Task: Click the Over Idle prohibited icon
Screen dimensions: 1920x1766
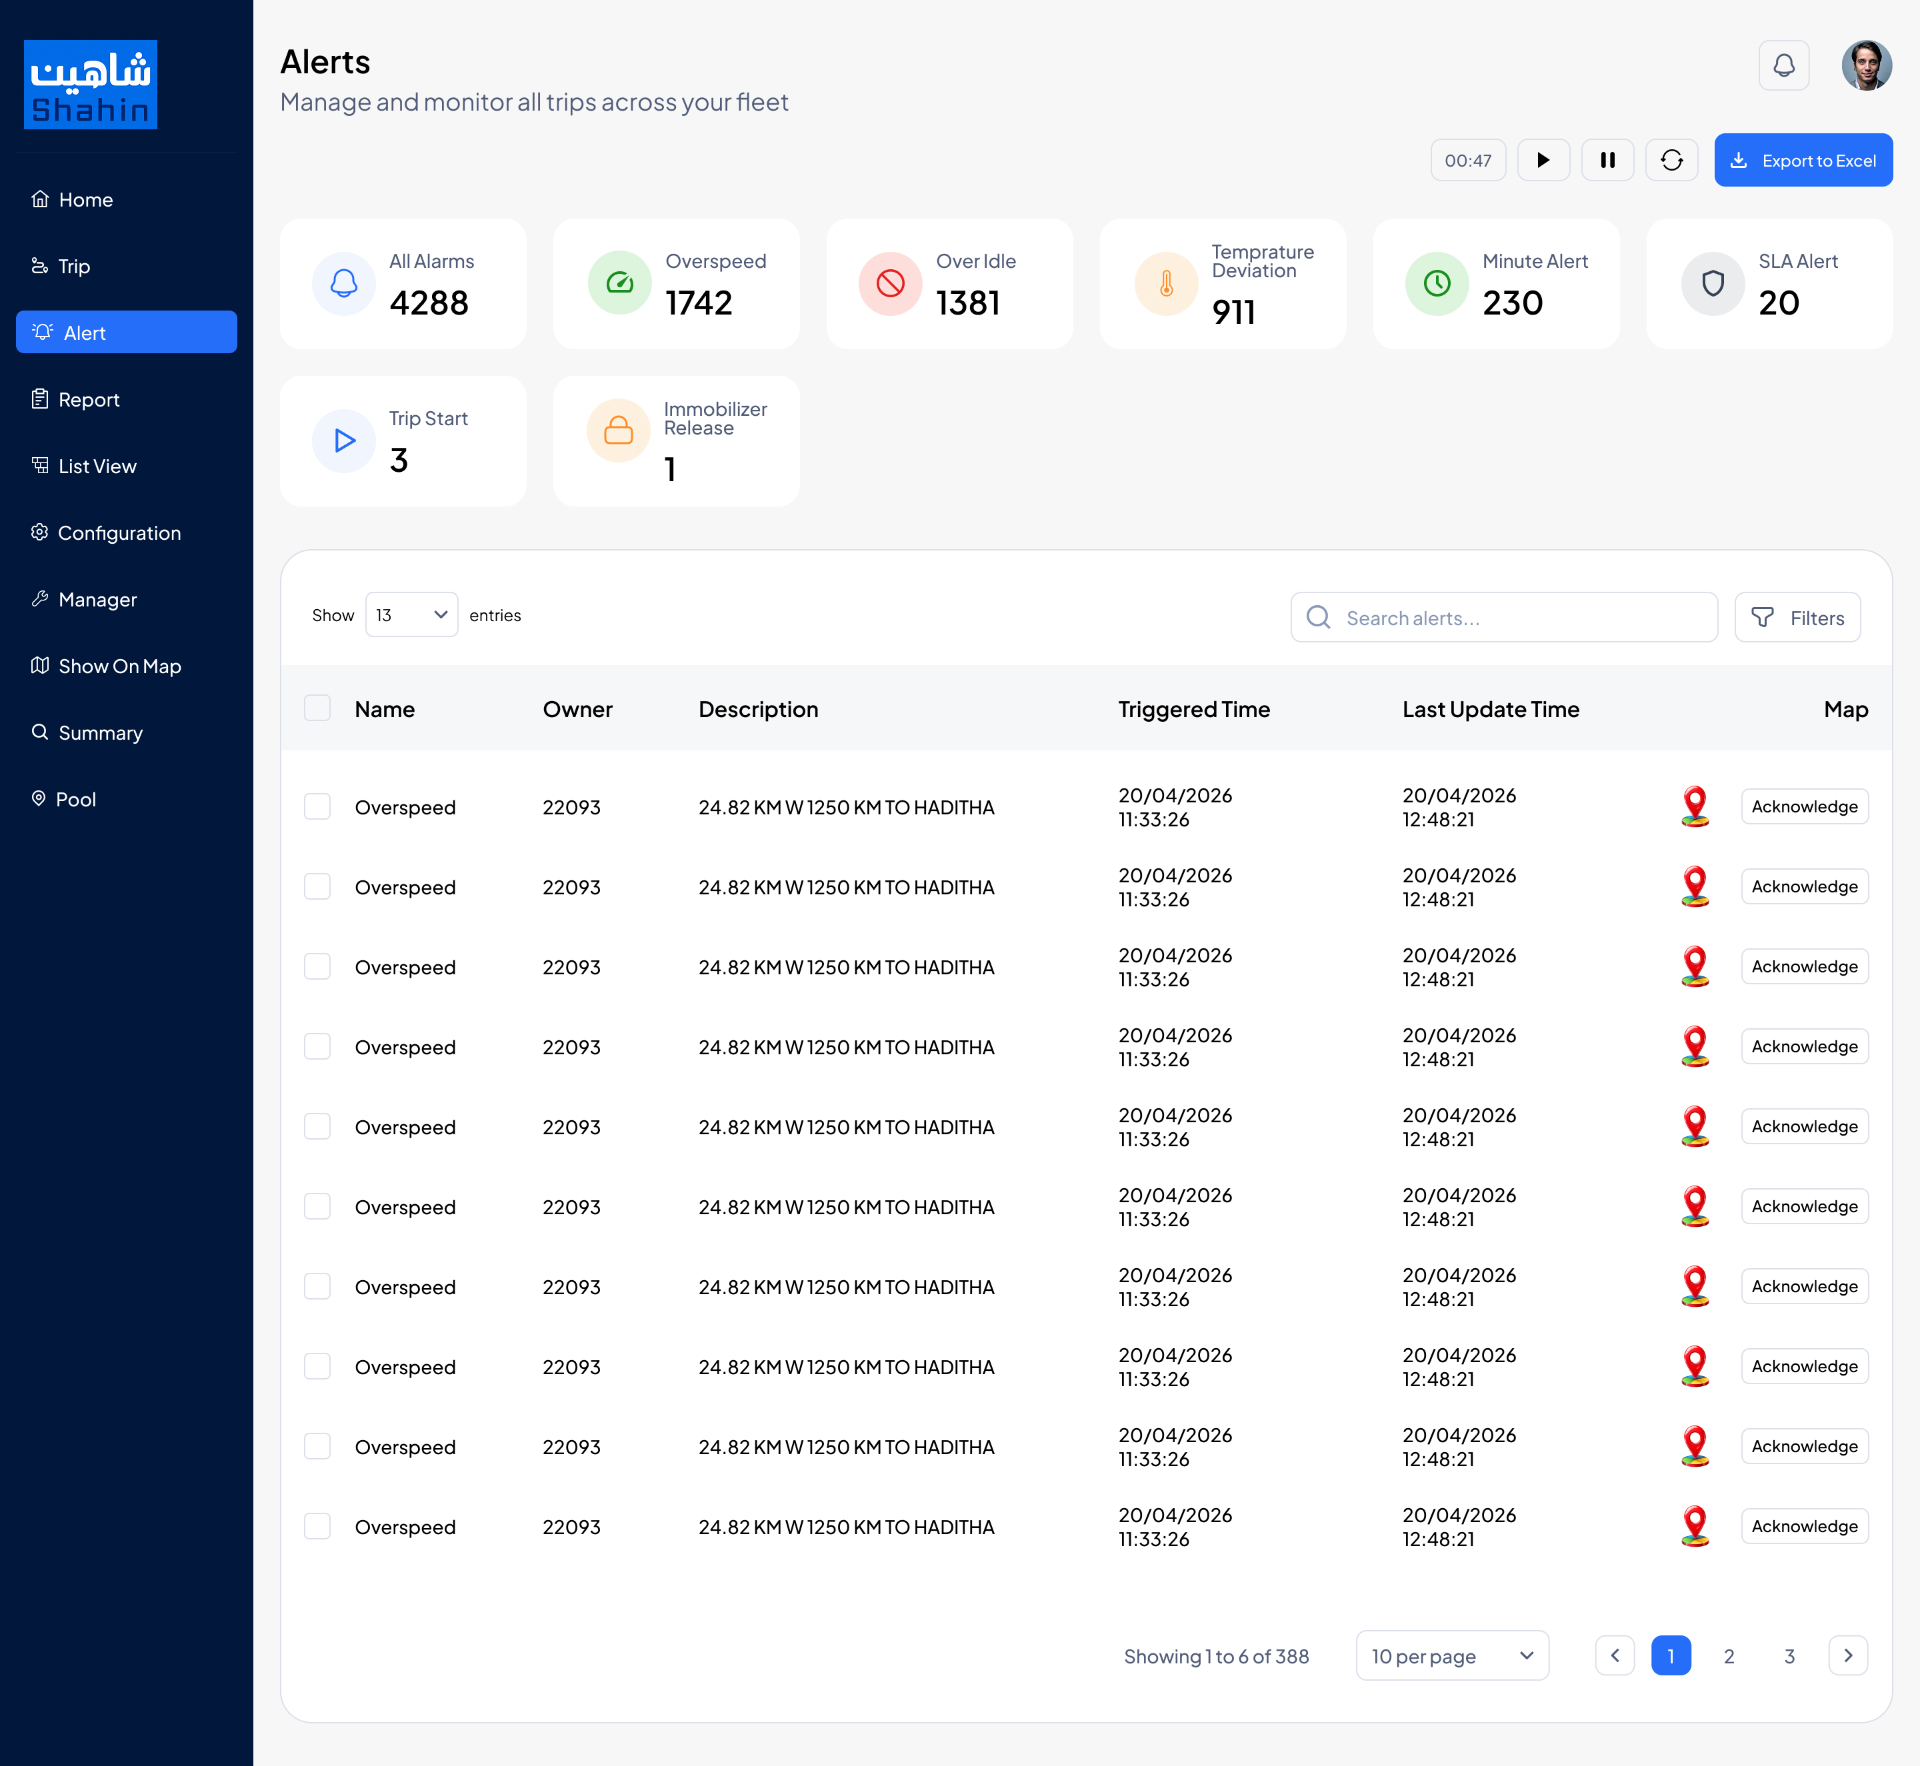Action: coord(890,284)
